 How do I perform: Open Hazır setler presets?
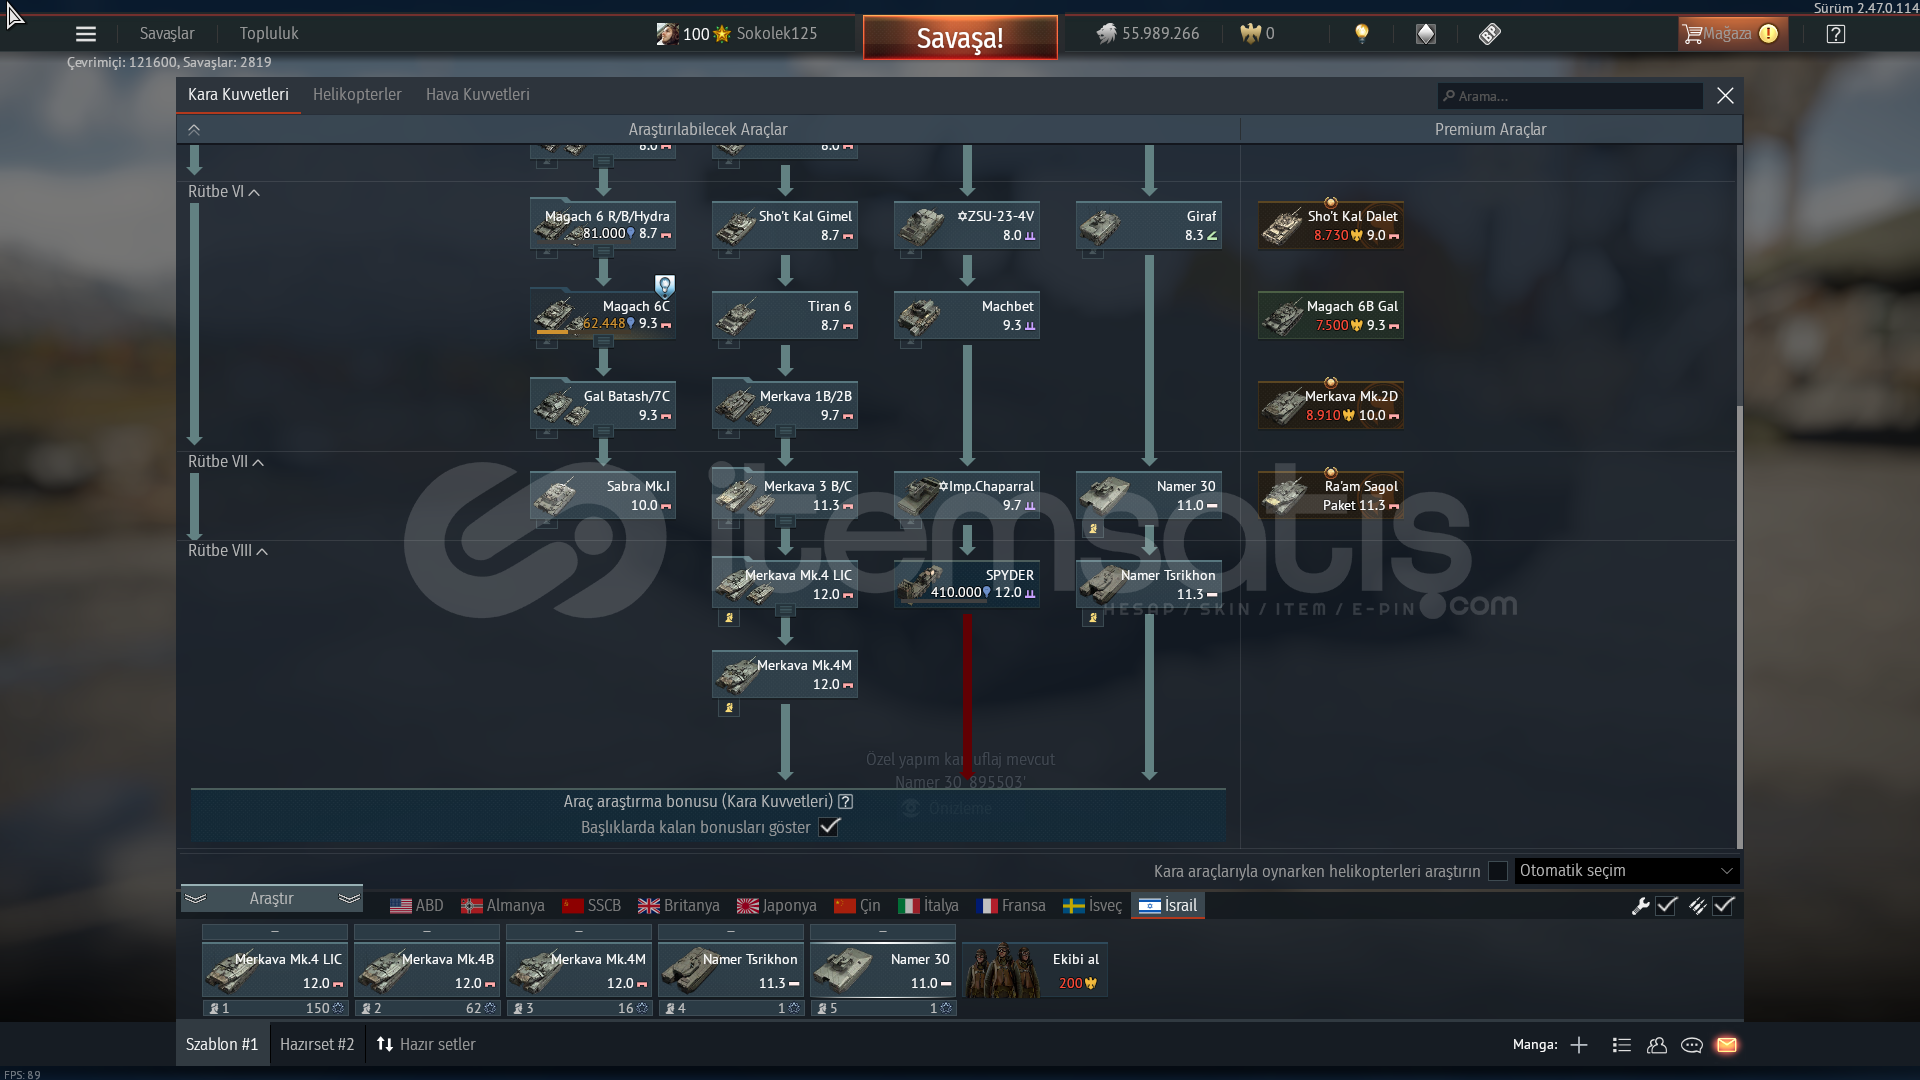[x=426, y=1045]
